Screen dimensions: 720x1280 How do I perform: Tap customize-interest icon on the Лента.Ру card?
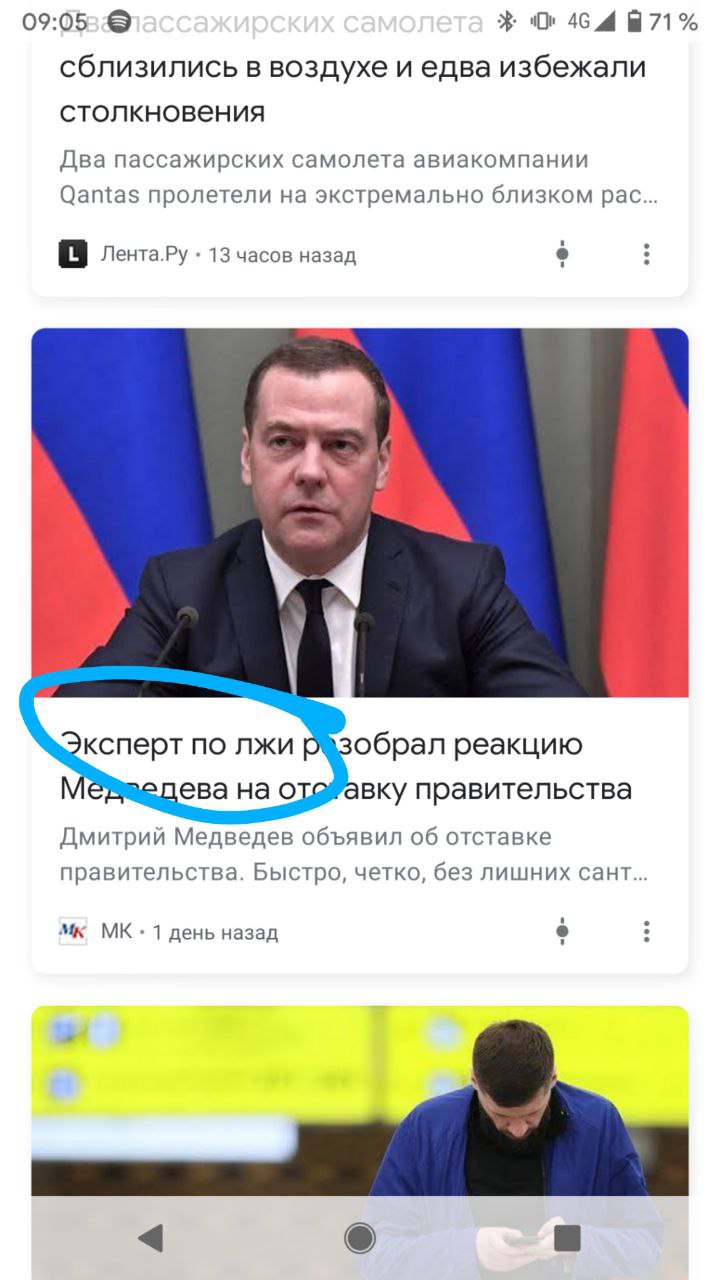click(563, 254)
